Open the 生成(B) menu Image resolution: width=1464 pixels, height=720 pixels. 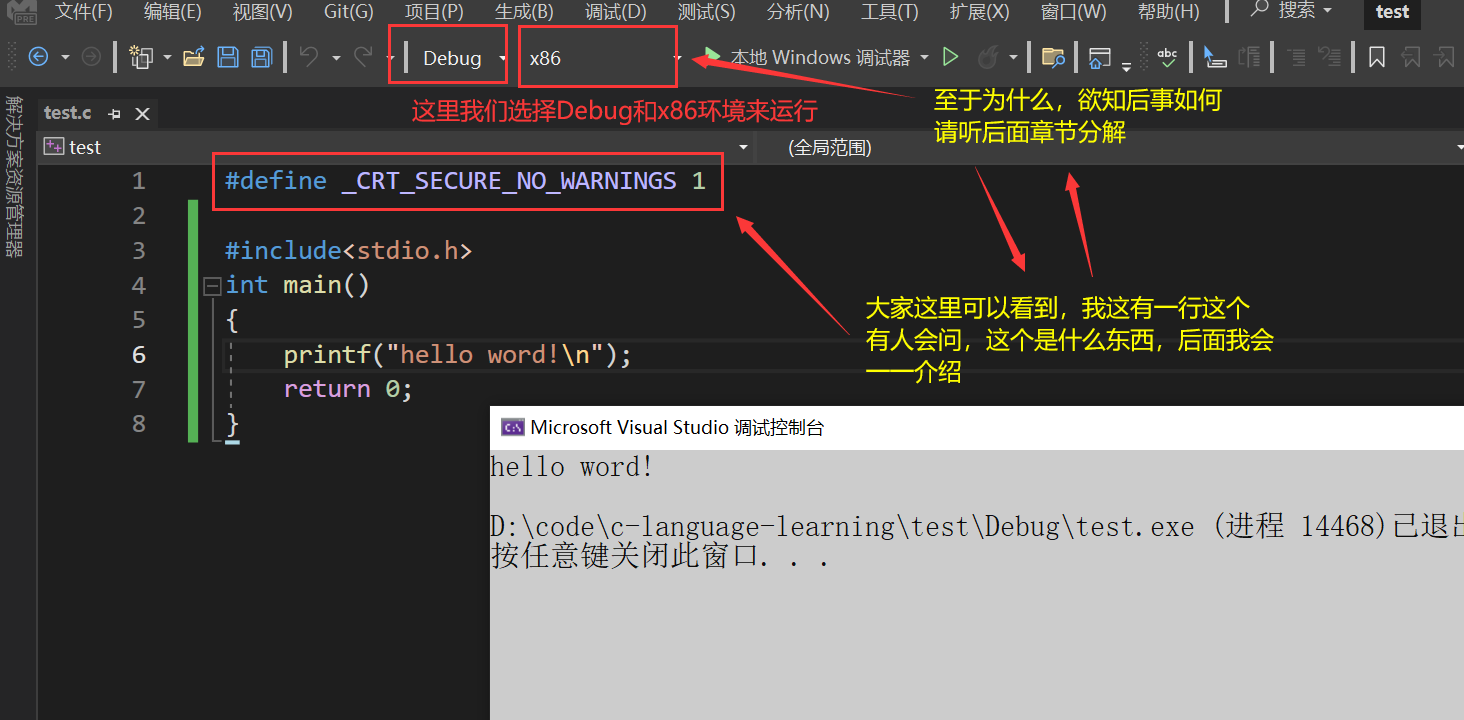click(x=524, y=12)
